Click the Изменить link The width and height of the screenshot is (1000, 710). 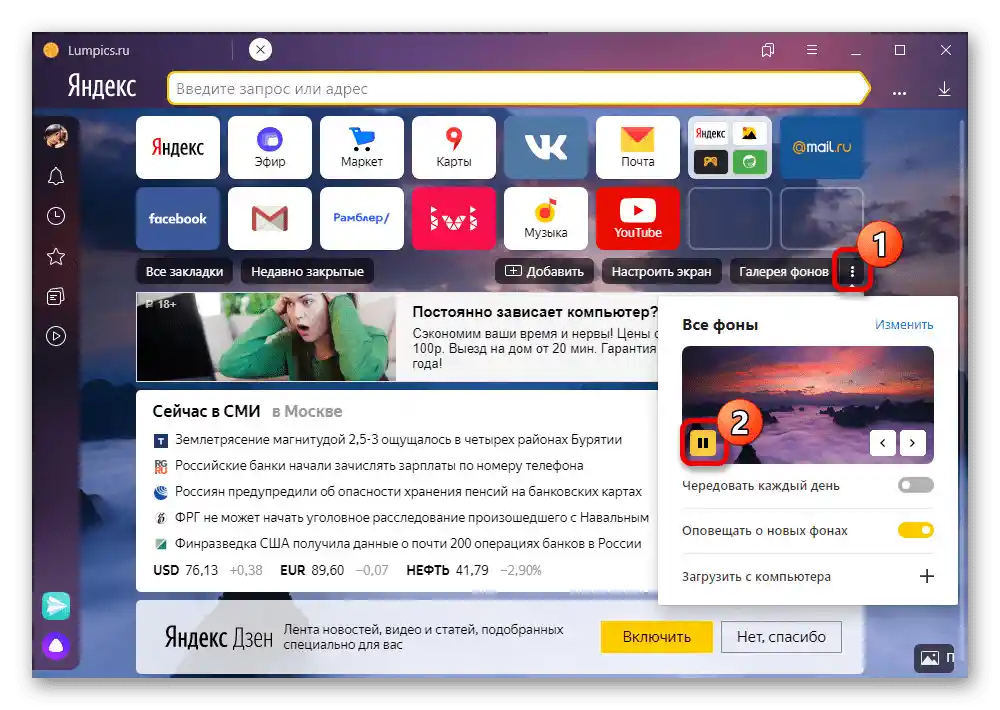pos(904,325)
